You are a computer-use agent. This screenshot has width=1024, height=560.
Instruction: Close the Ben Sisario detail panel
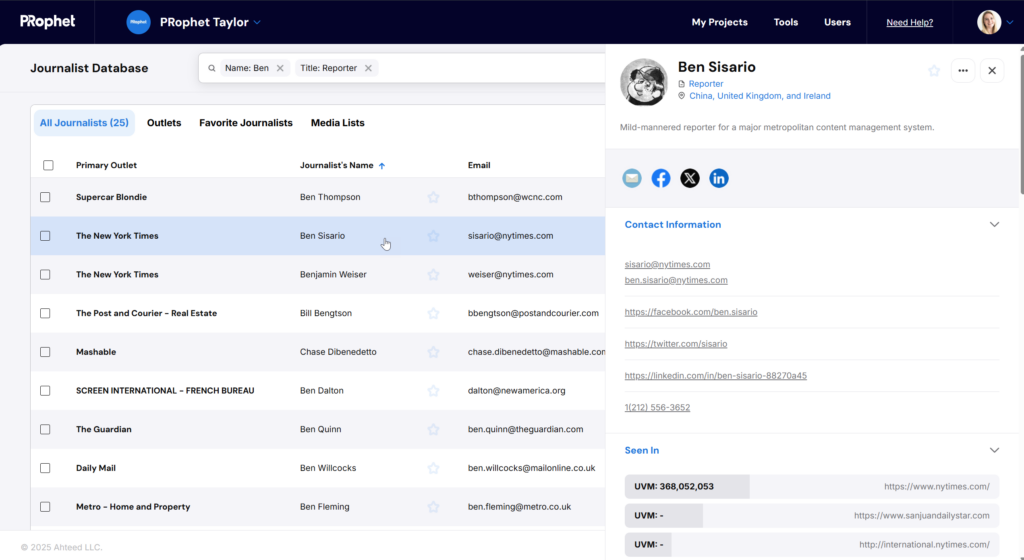tap(992, 70)
